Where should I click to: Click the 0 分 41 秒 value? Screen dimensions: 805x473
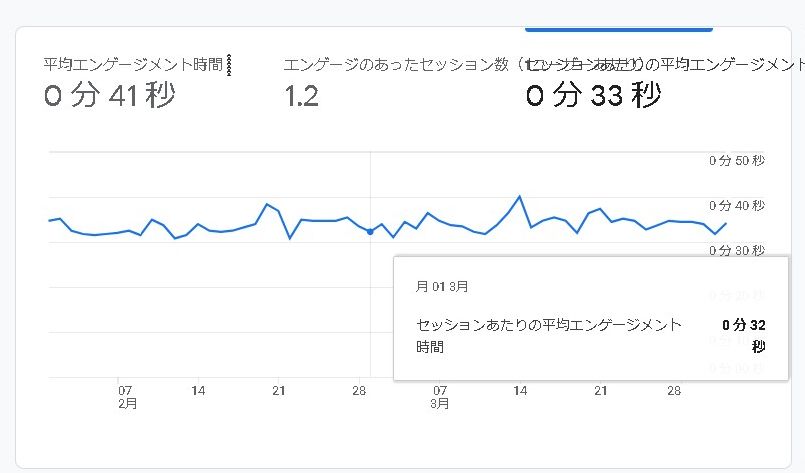pos(110,96)
